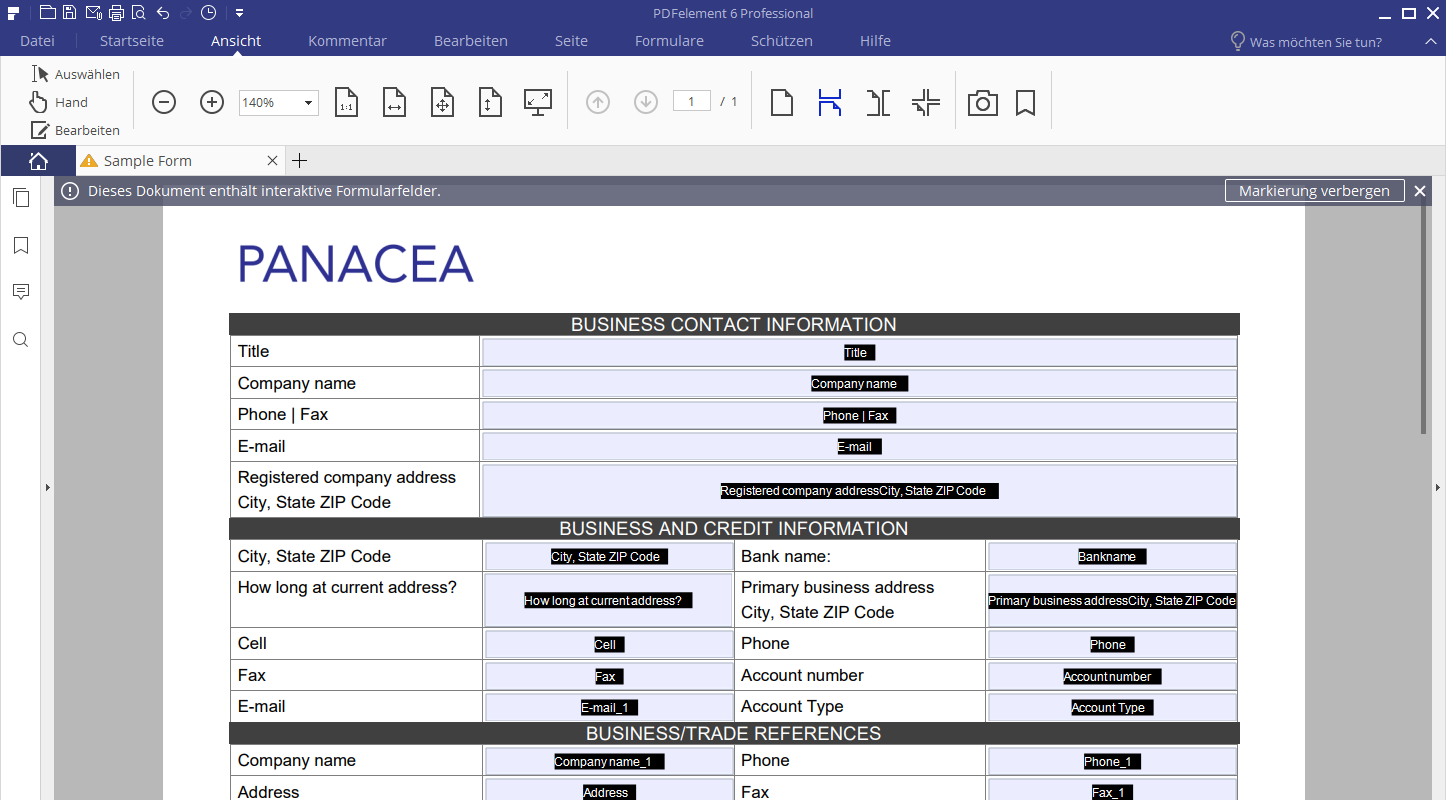Print the document via printer icon
Viewport: 1446px width, 800px height.
pyautogui.click(x=116, y=13)
